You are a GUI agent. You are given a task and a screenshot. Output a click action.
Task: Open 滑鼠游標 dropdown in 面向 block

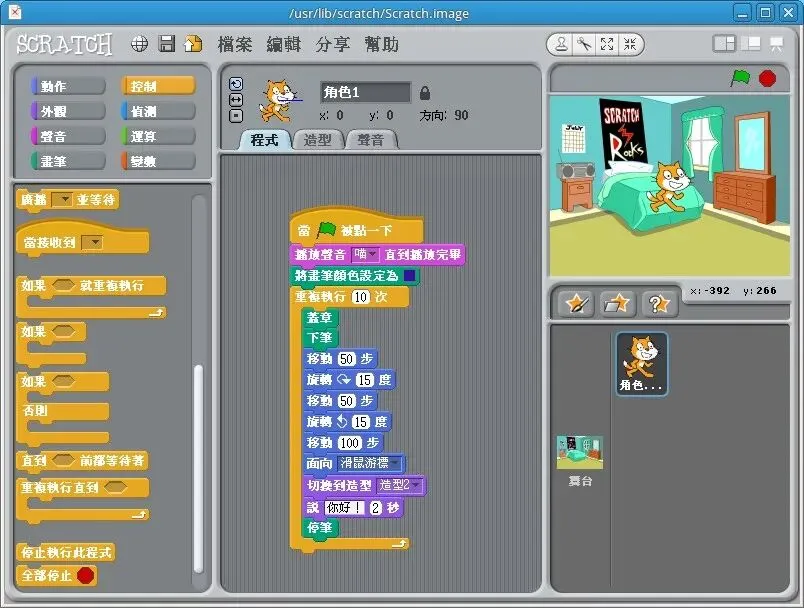click(x=370, y=463)
